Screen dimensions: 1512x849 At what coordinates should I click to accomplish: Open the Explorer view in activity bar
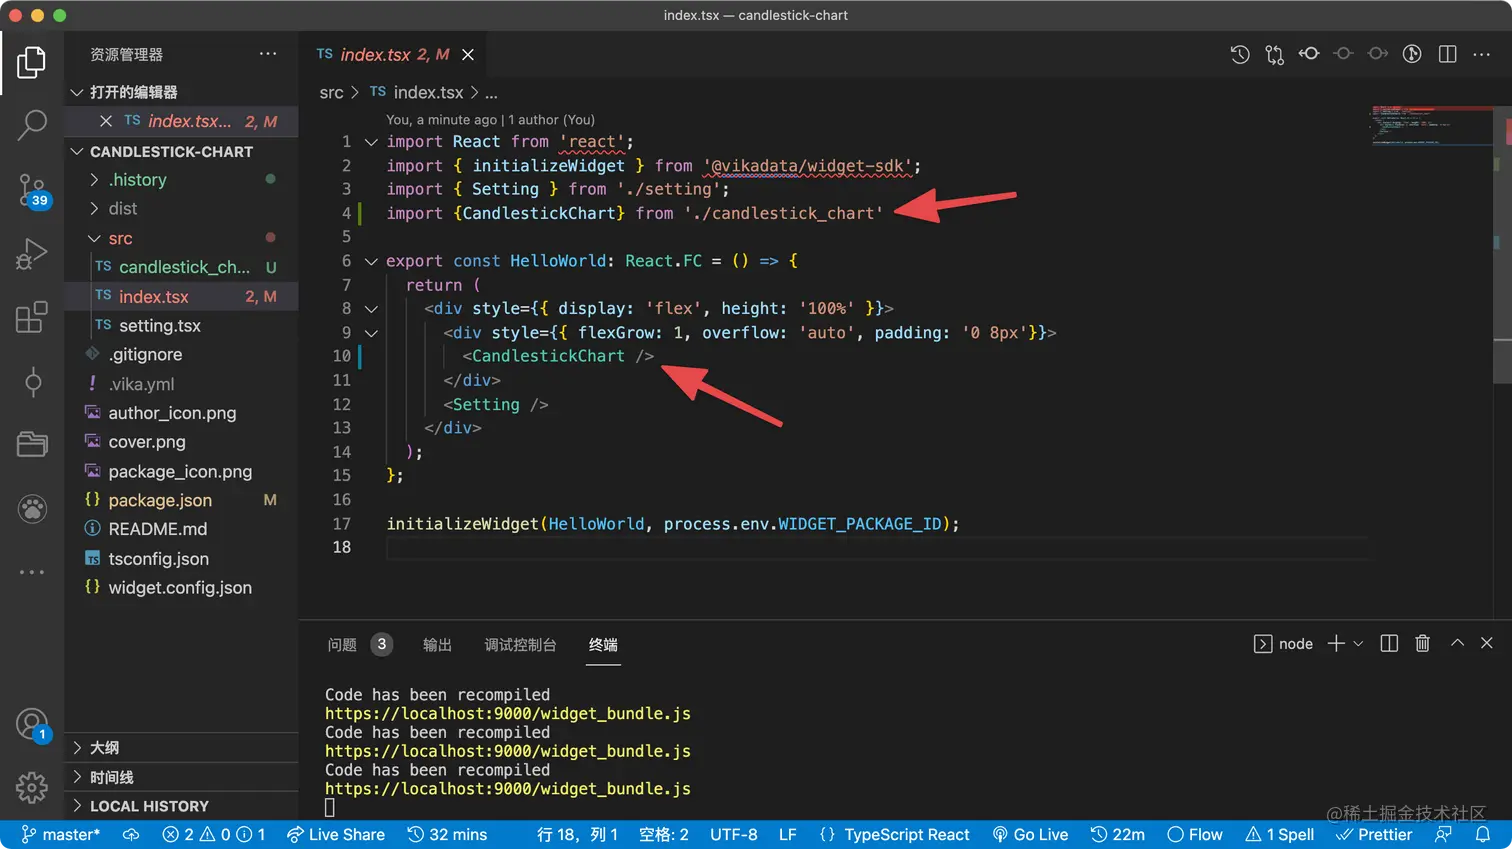click(x=31, y=63)
